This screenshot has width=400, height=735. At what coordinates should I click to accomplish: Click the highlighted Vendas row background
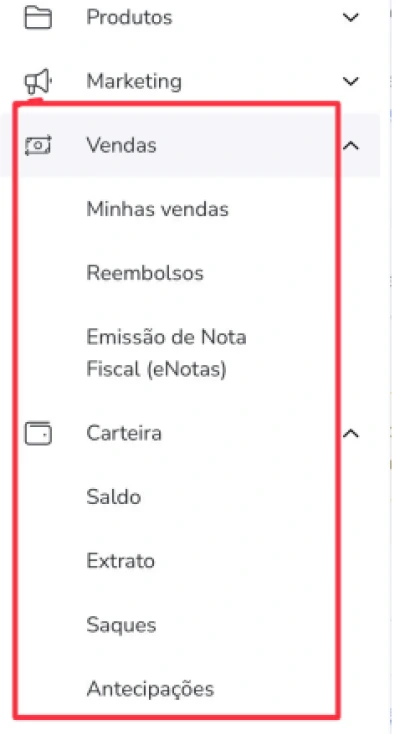(190, 145)
